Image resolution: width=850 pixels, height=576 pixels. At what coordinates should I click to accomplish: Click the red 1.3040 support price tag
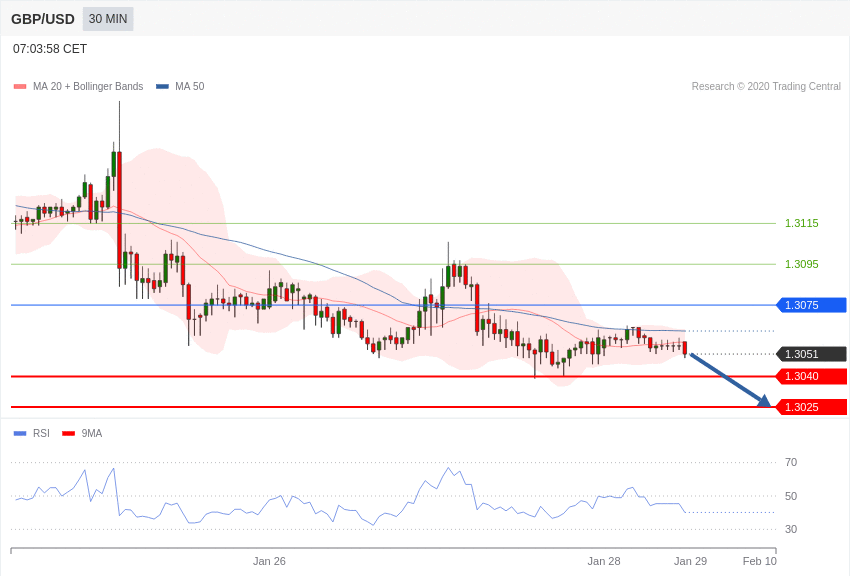pyautogui.click(x=812, y=376)
